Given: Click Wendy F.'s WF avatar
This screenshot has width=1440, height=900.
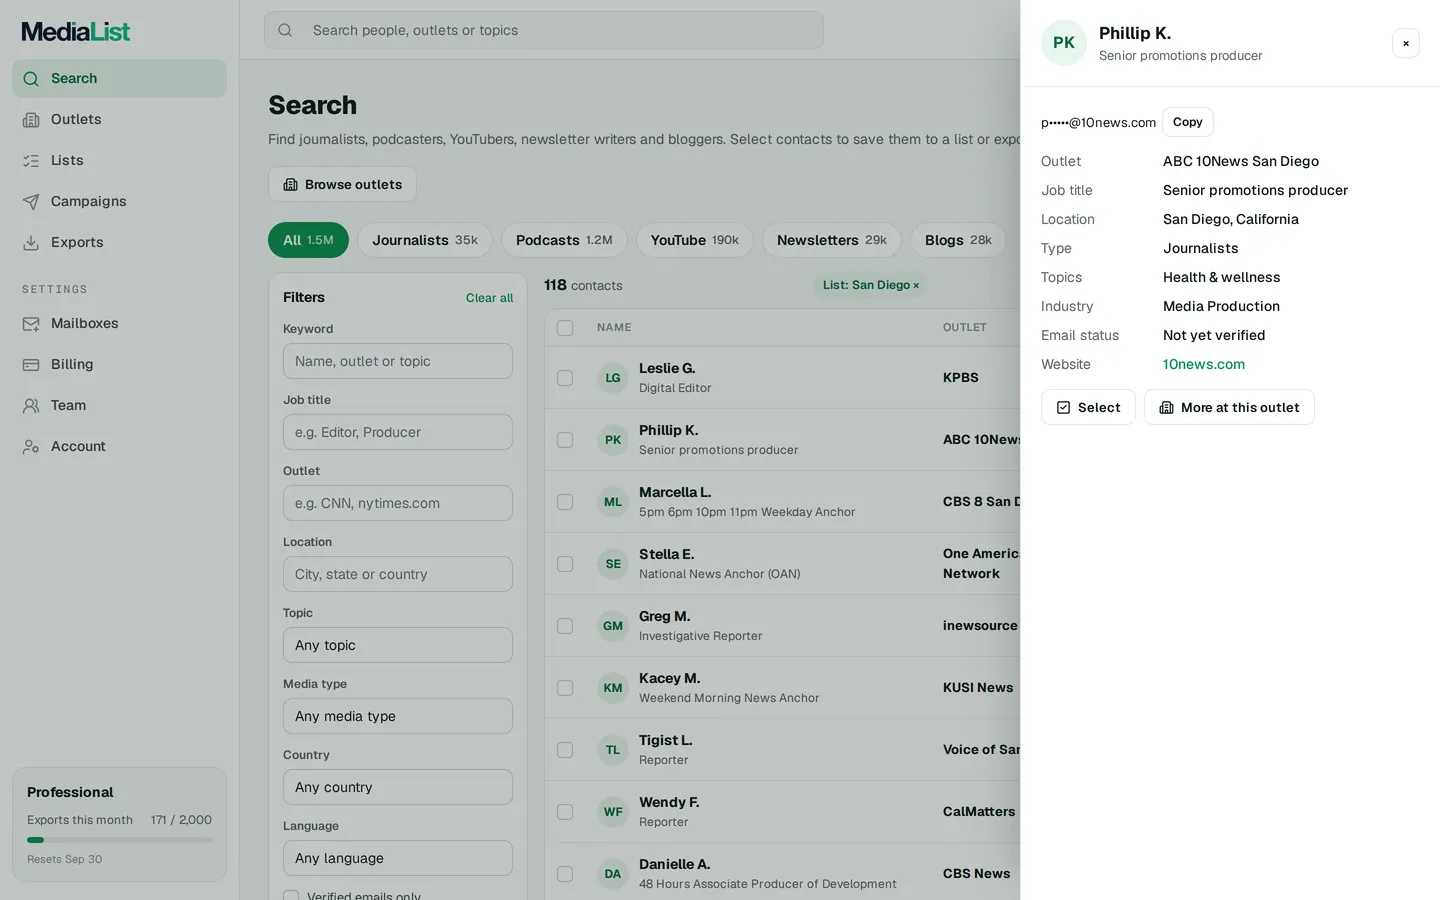Looking at the screenshot, I should tap(613, 812).
